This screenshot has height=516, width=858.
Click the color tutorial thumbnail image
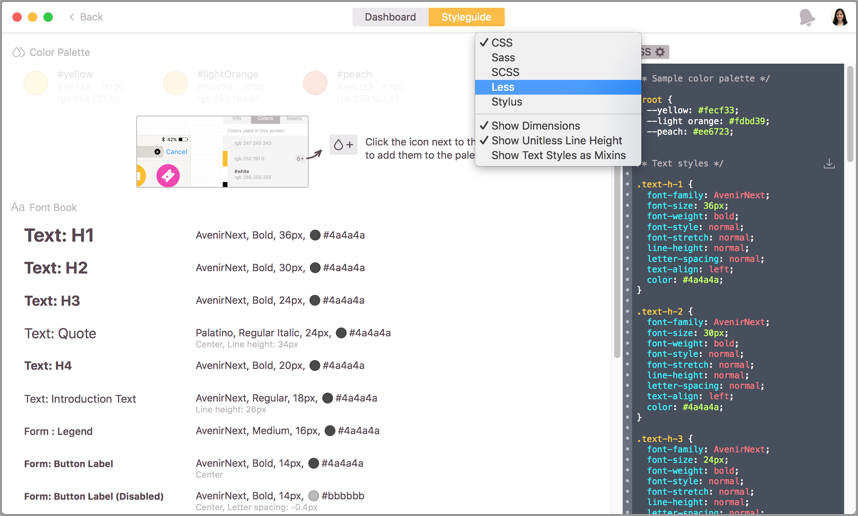pyautogui.click(x=222, y=151)
